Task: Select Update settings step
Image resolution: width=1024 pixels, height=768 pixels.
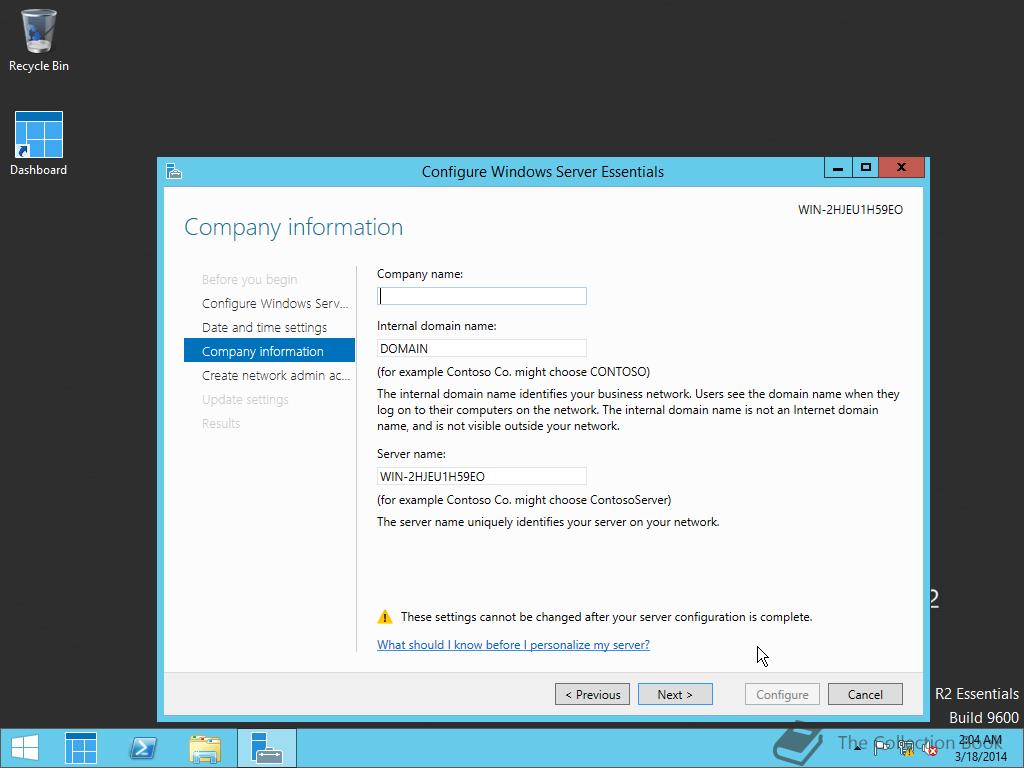Action: point(245,400)
